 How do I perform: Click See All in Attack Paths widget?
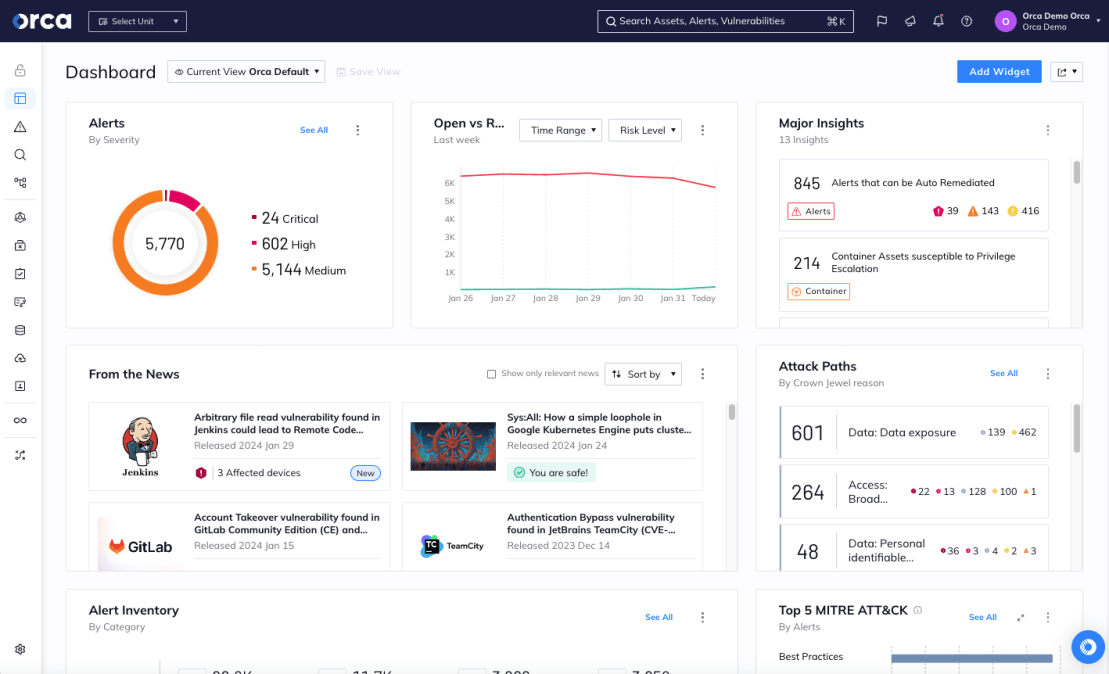(1004, 373)
